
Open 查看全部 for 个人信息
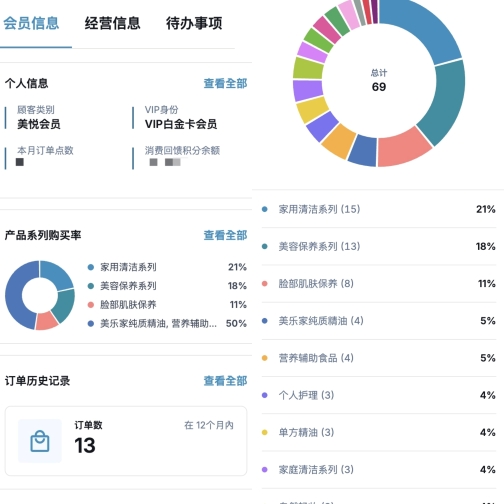click(x=225, y=83)
